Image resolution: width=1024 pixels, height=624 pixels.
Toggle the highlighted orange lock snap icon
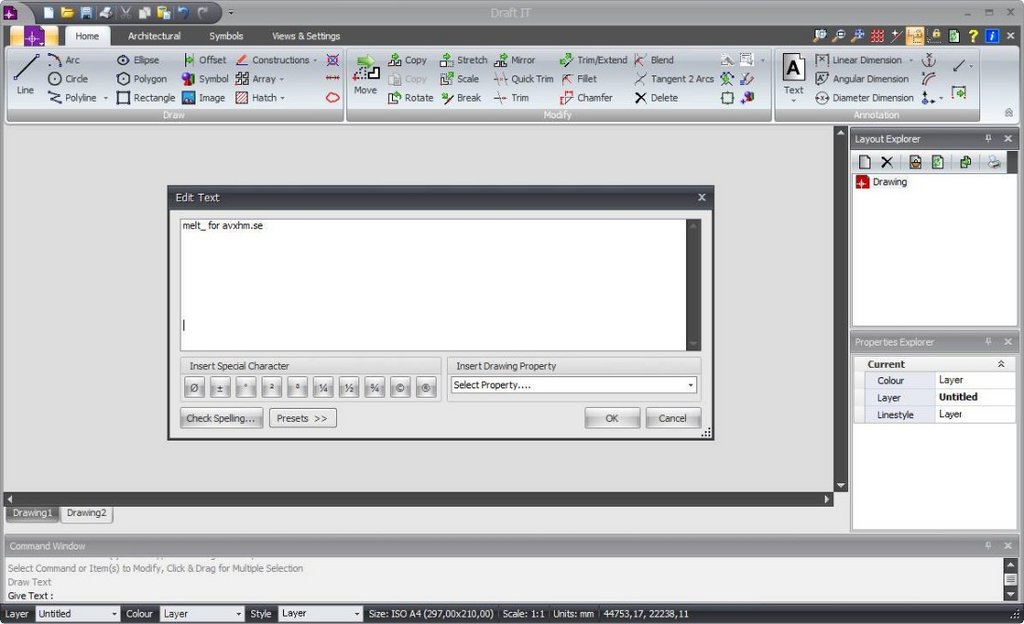pos(915,36)
